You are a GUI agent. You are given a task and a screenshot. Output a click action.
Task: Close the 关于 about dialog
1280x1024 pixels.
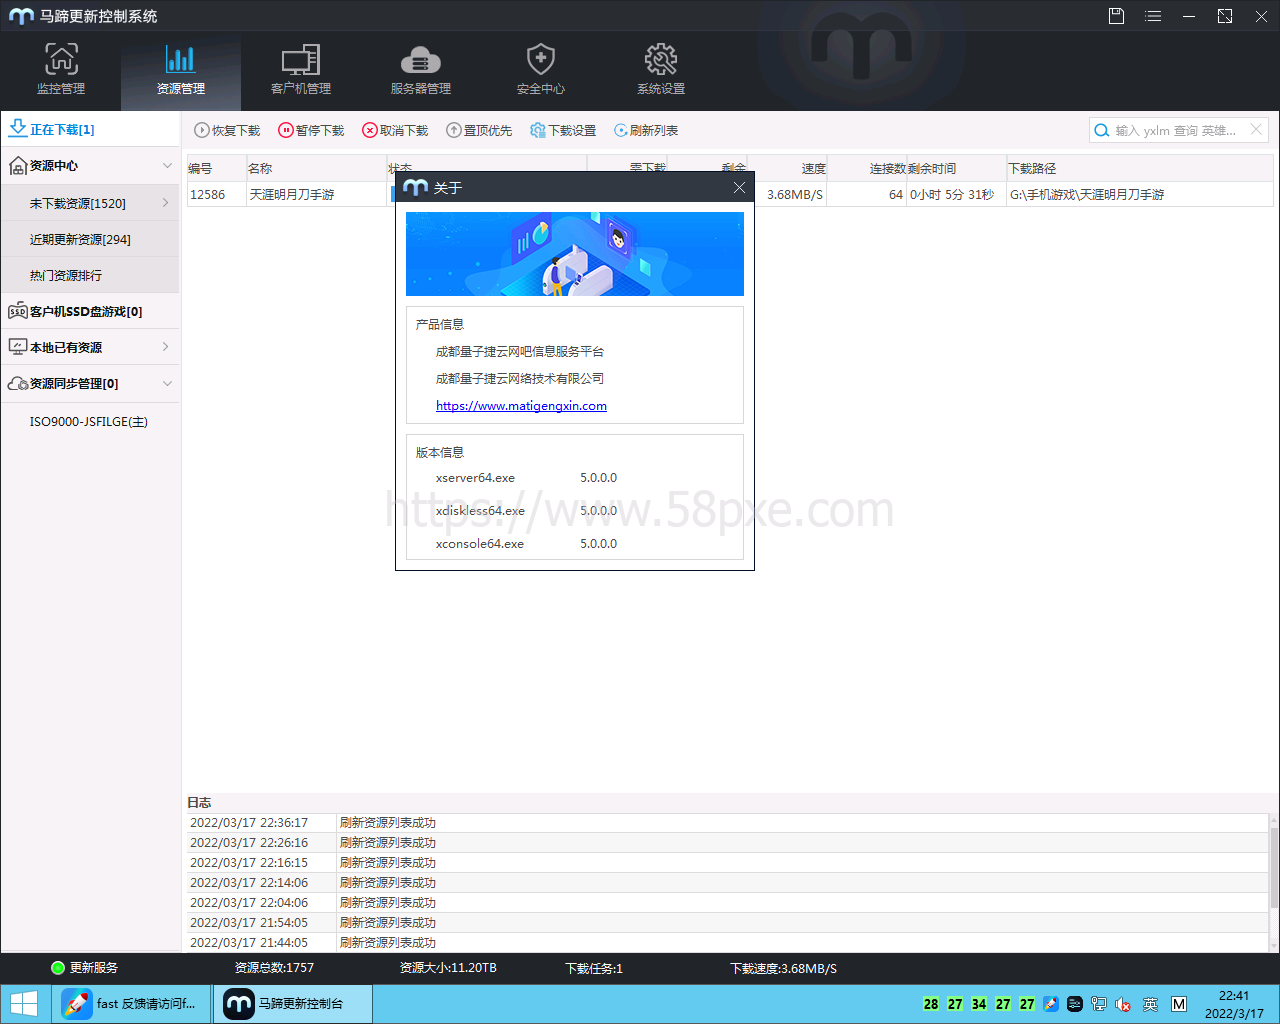(739, 187)
